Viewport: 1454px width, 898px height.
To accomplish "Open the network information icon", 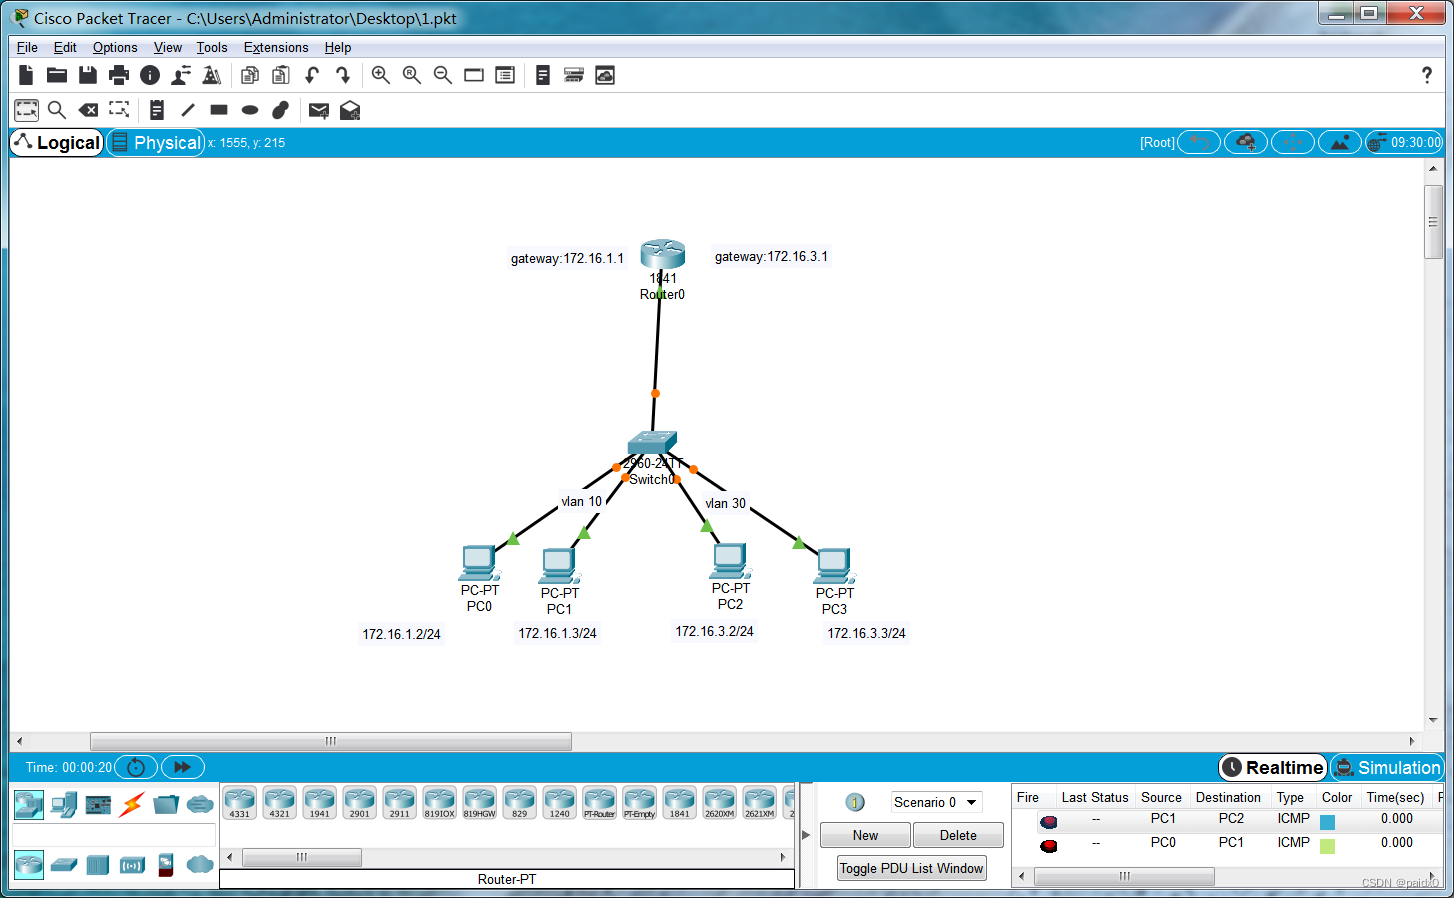I will click(150, 75).
